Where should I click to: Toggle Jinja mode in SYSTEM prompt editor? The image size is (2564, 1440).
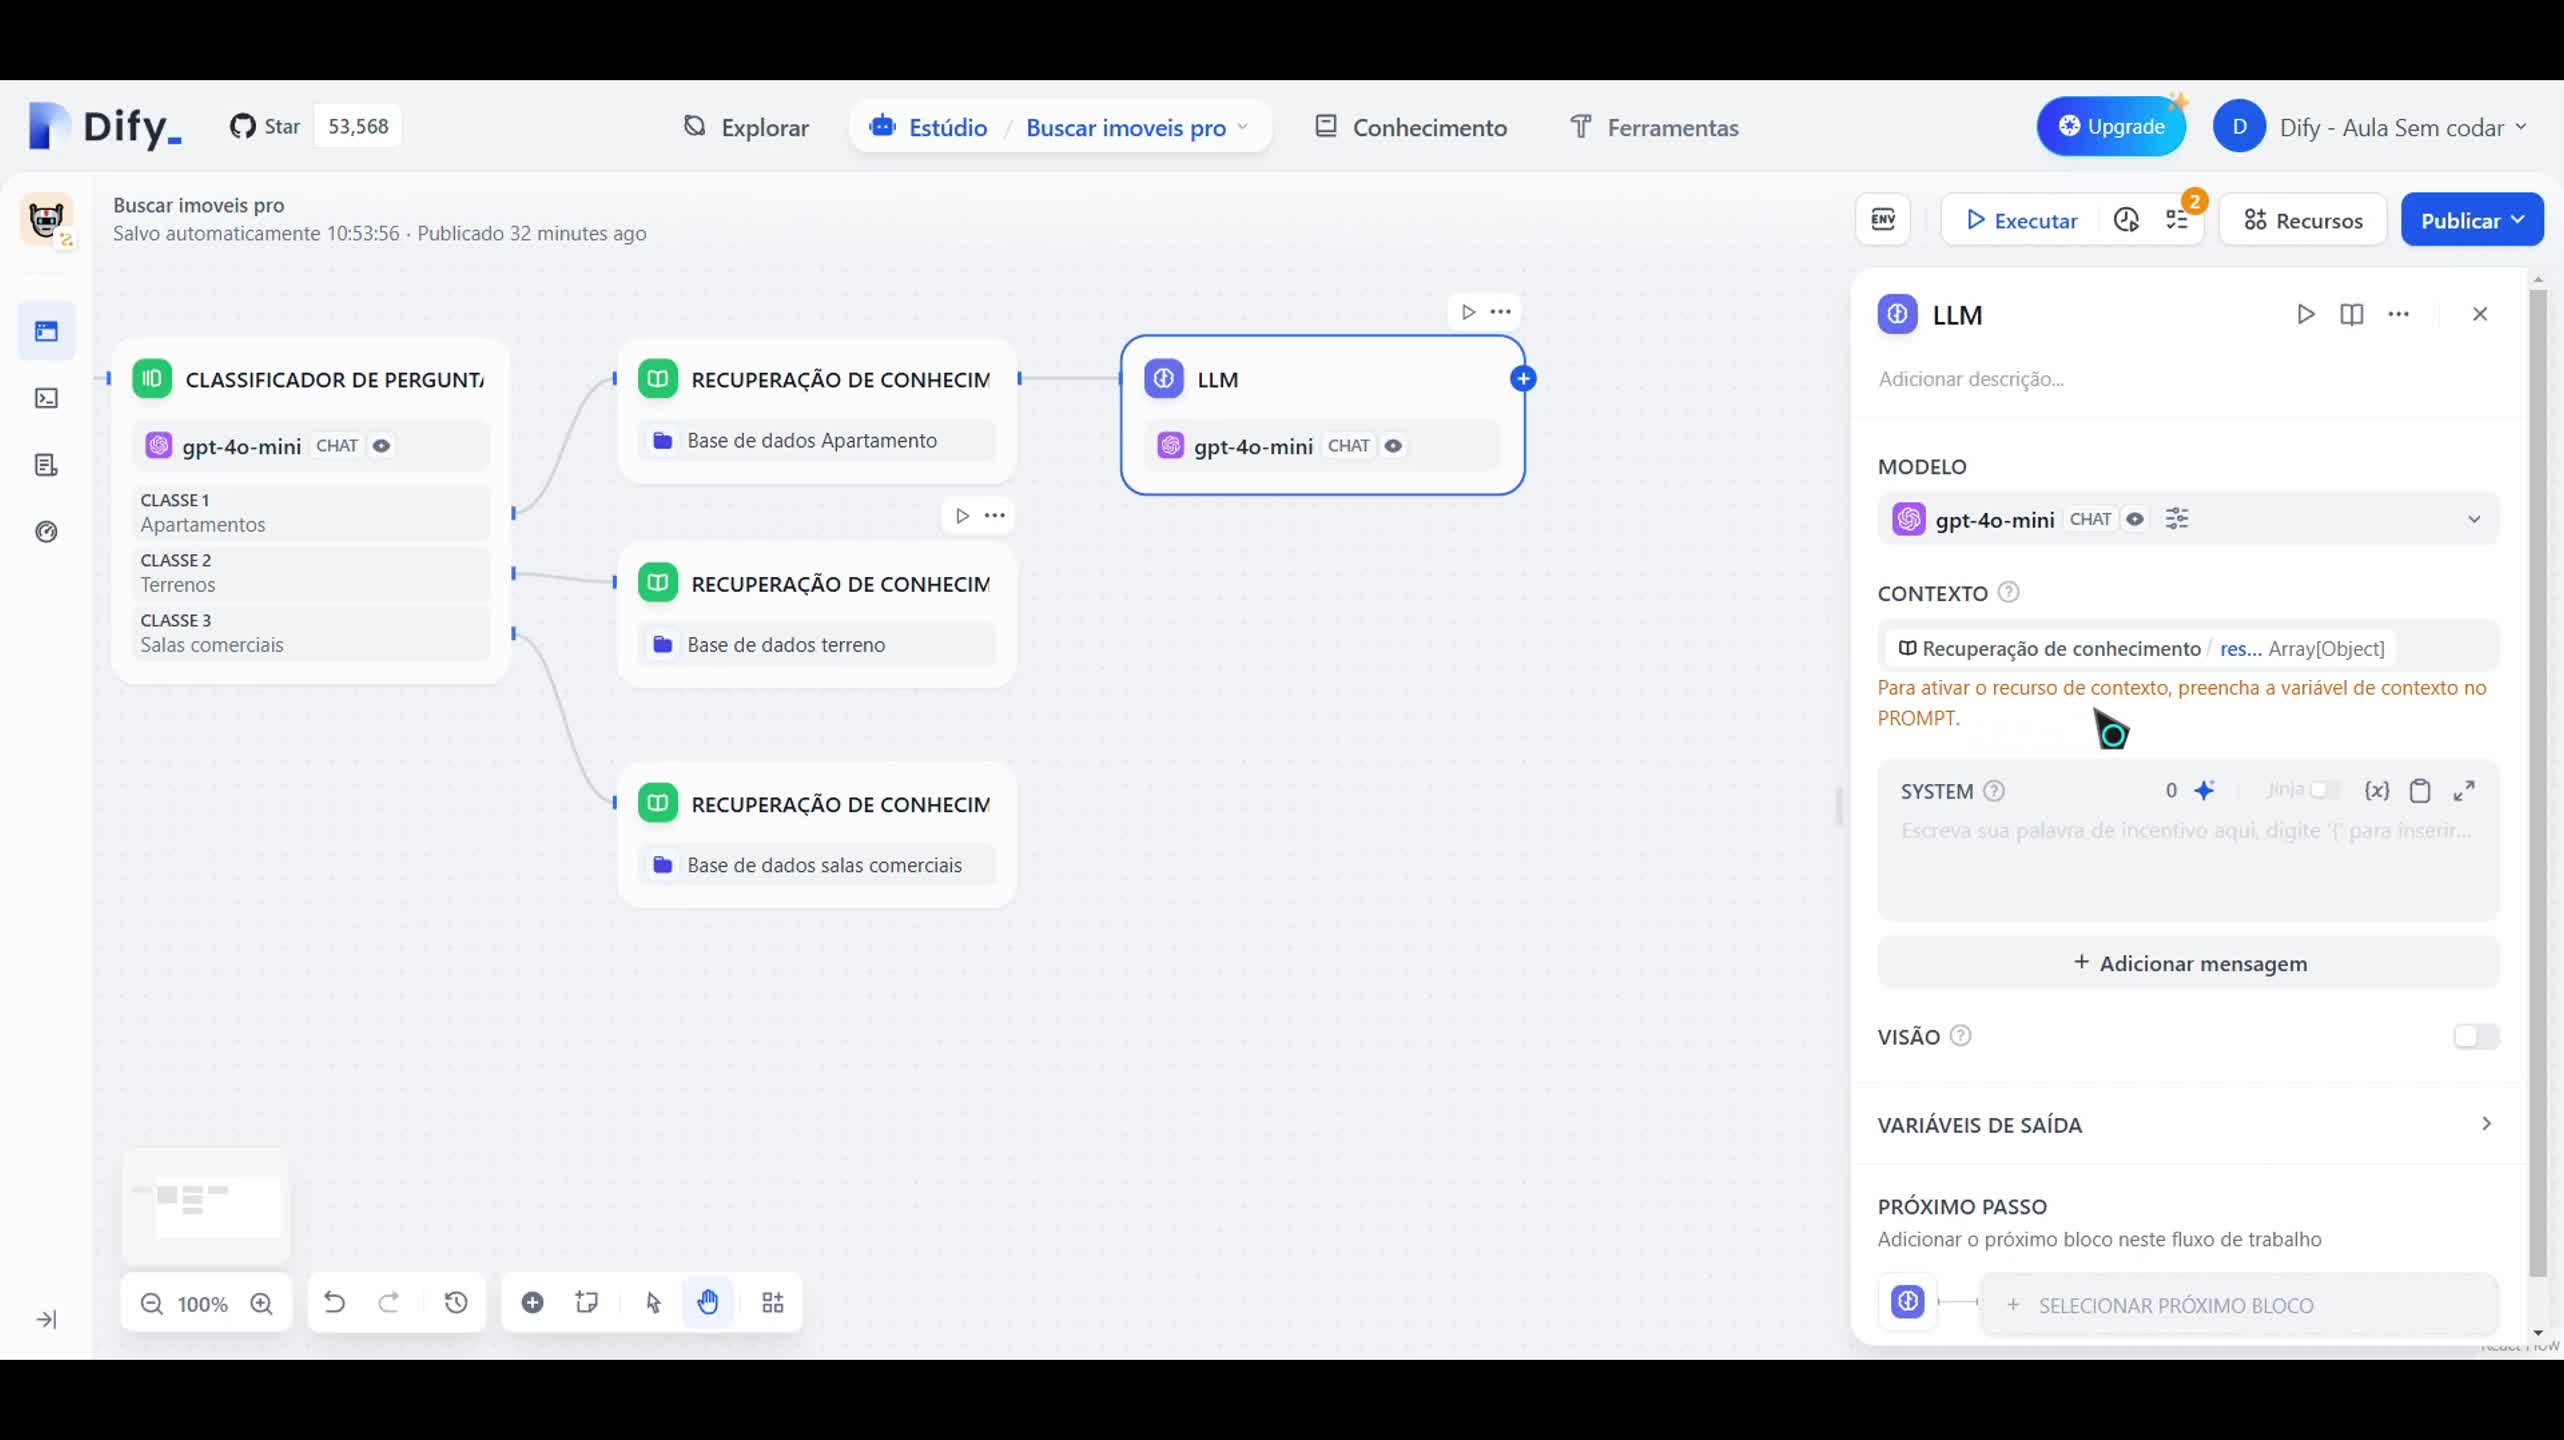(x=2323, y=790)
